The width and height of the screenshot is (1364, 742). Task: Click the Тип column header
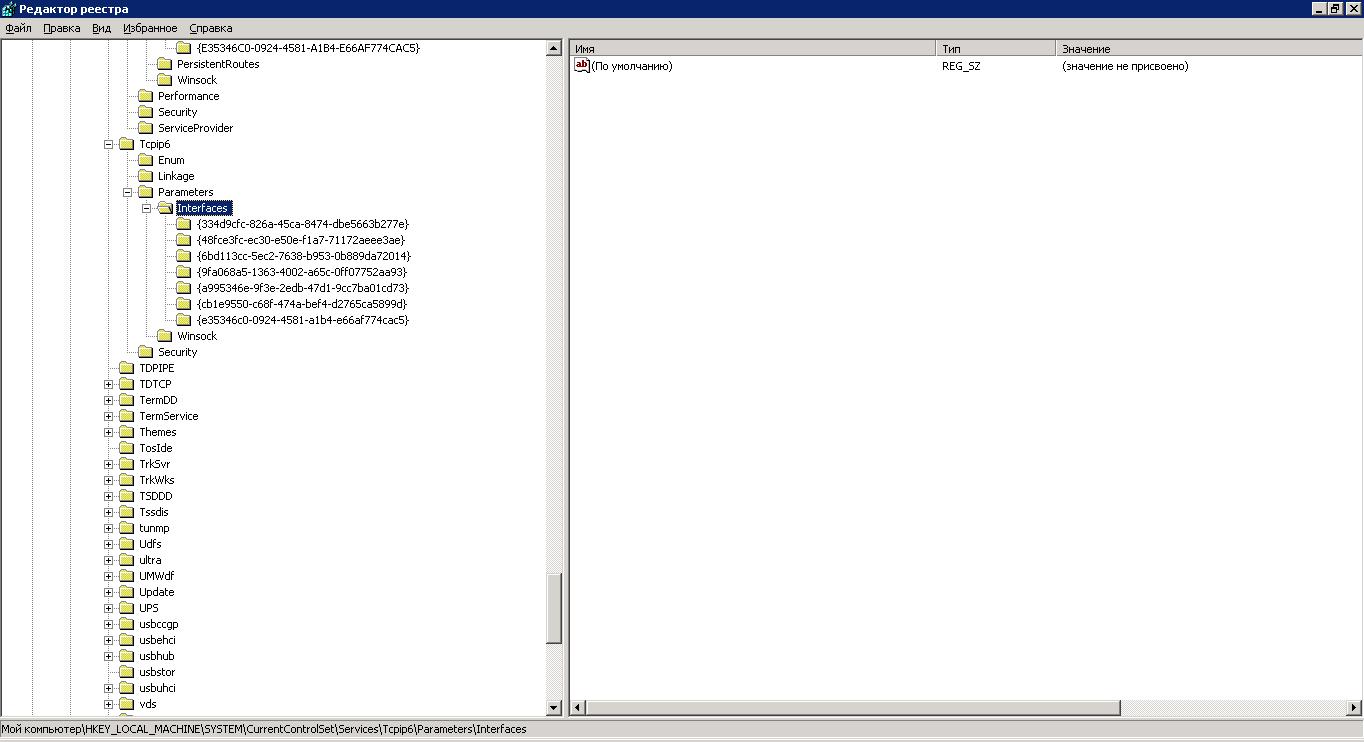996,48
